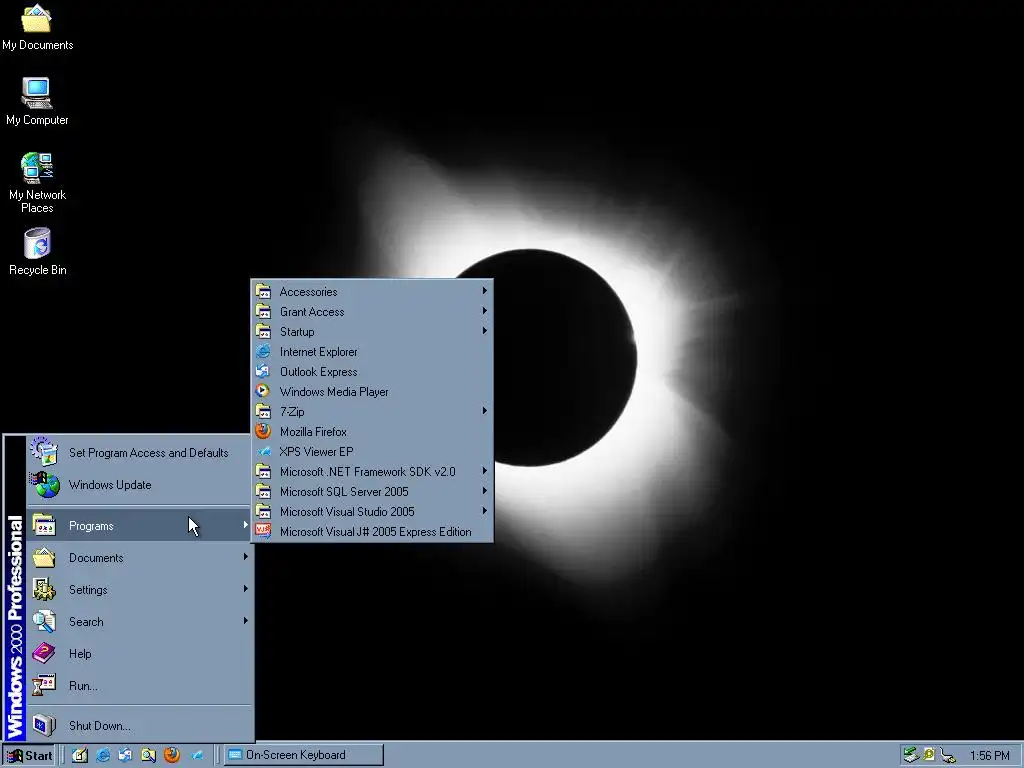Choose Grant Access folder entry
1024x768 pixels.
click(372, 312)
